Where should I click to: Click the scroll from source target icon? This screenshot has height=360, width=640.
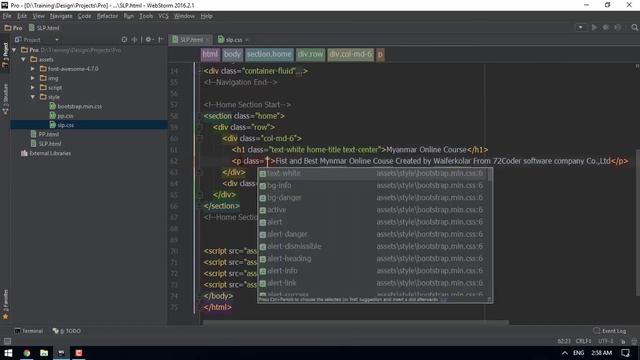124,40
